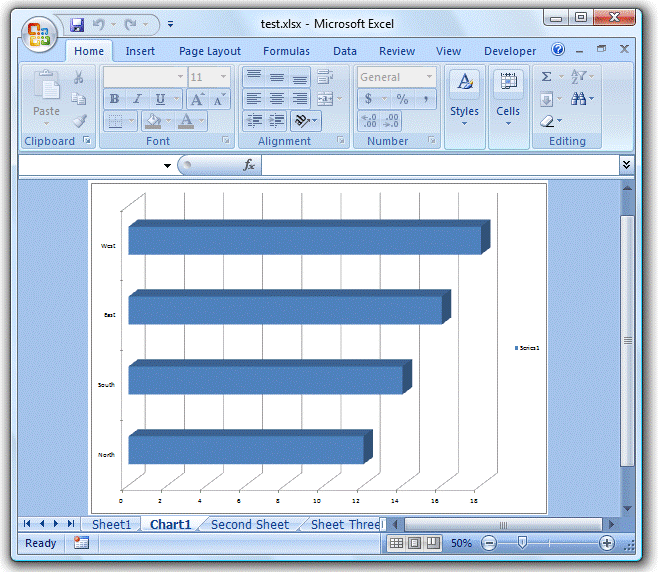Zoom out with minus button
The height and width of the screenshot is (572, 658).
pos(489,543)
